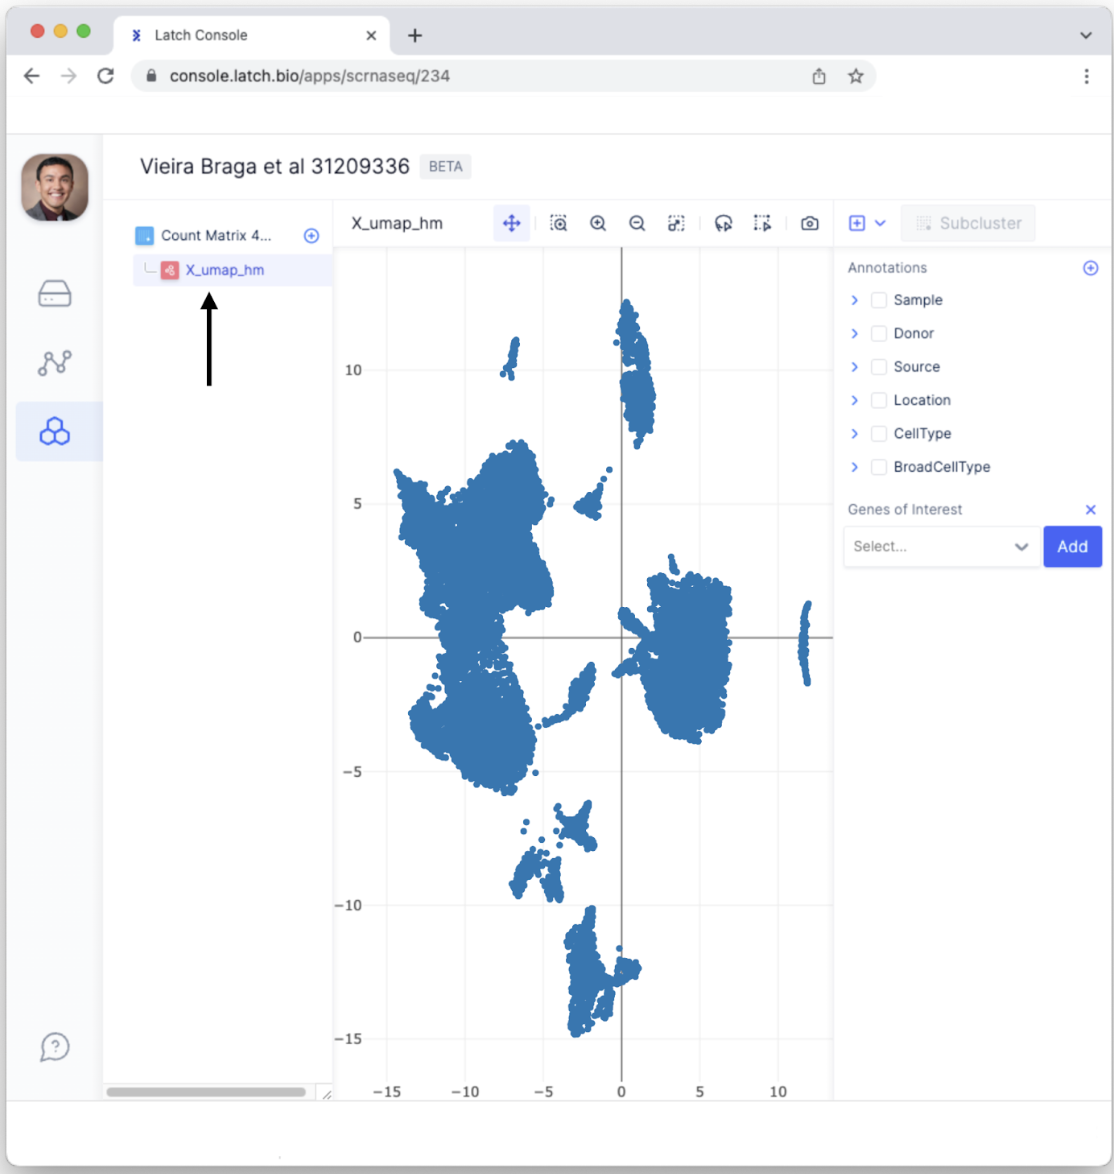Click the Vieira Braga et al title
This screenshot has width=1114, height=1174.
click(274, 166)
